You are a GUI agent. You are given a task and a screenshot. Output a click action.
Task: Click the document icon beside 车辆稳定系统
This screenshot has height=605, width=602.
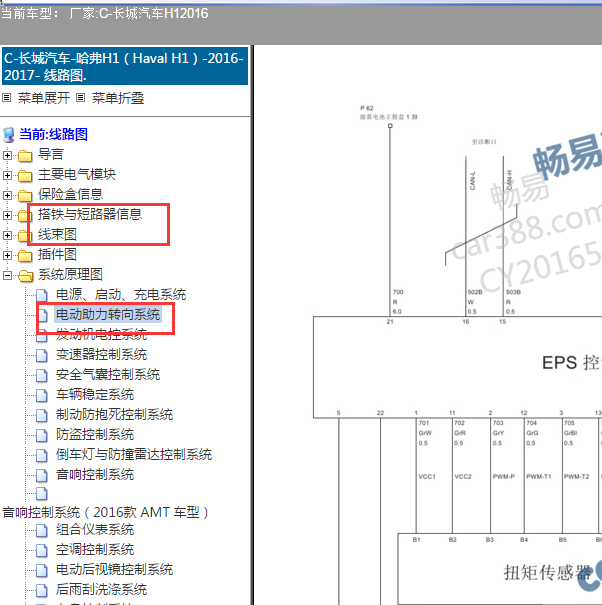pyautogui.click(x=42, y=395)
